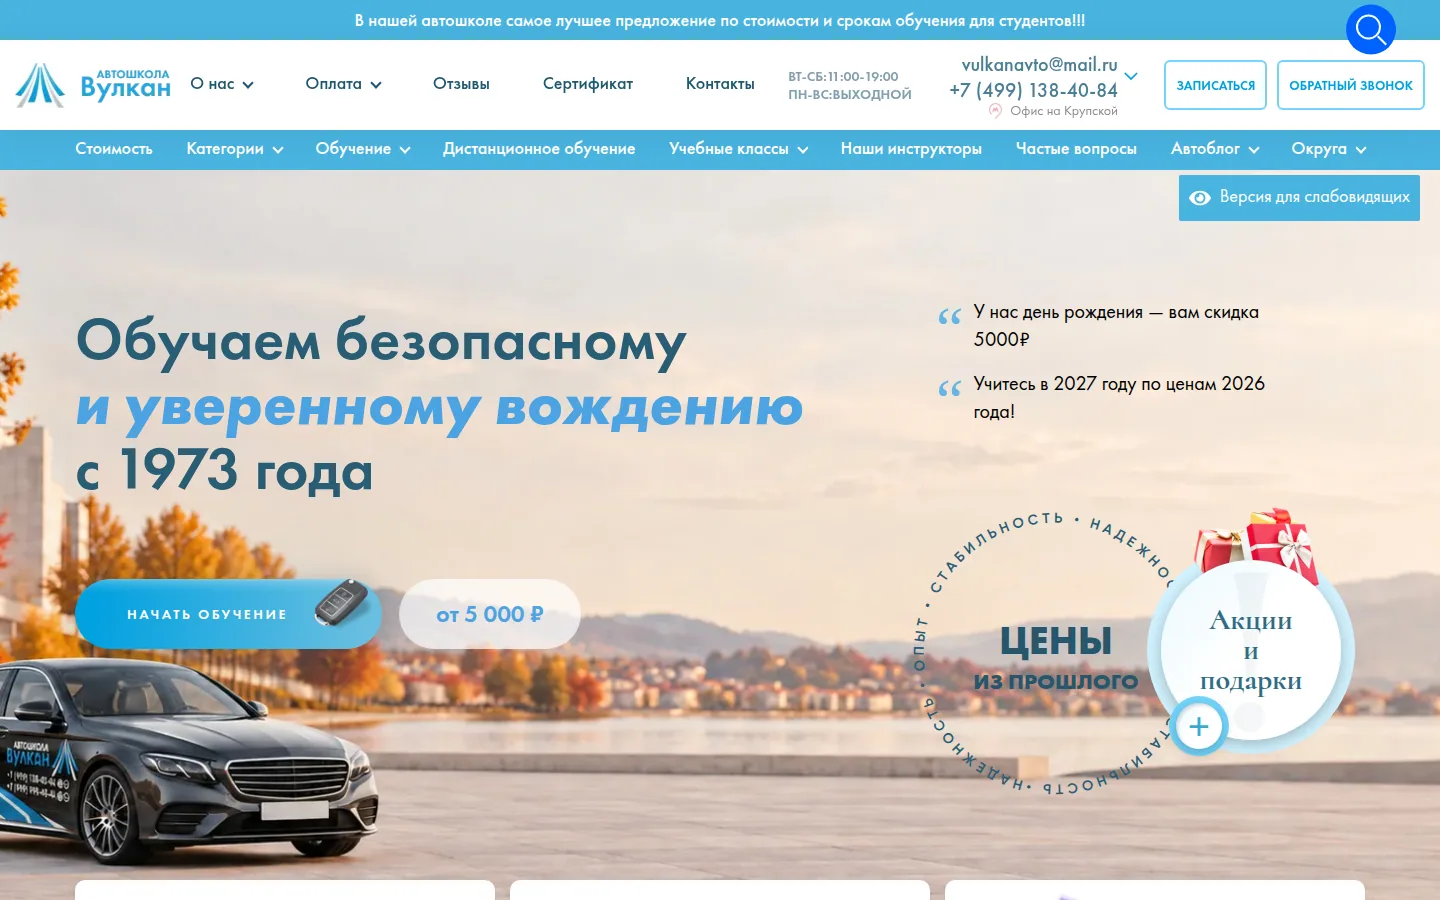Viewport: 1440px width, 900px height.
Task: Open the Автоблог submenu
Action: click(x=1215, y=149)
